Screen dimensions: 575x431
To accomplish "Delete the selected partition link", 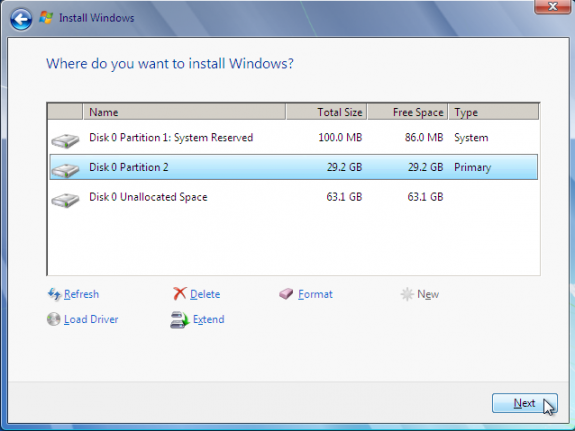I will pos(205,294).
